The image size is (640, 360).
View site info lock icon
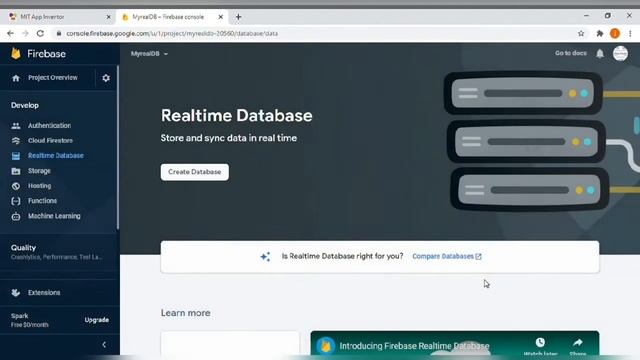[59, 33]
